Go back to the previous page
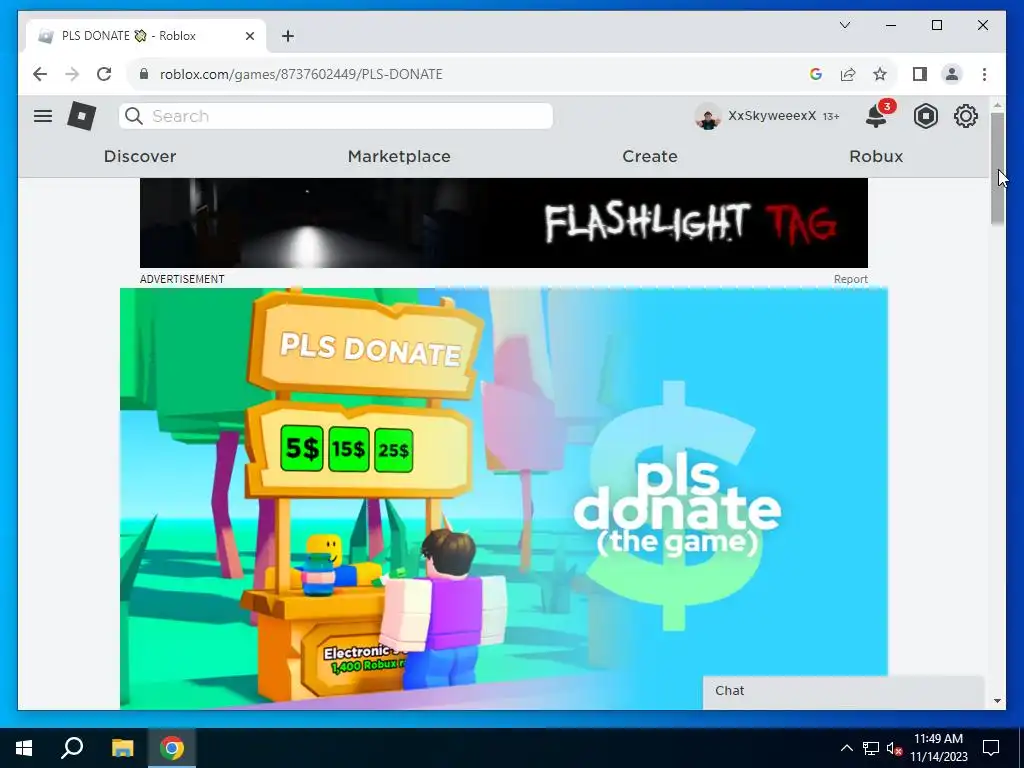Screen dimensions: 1024x768 (40, 74)
